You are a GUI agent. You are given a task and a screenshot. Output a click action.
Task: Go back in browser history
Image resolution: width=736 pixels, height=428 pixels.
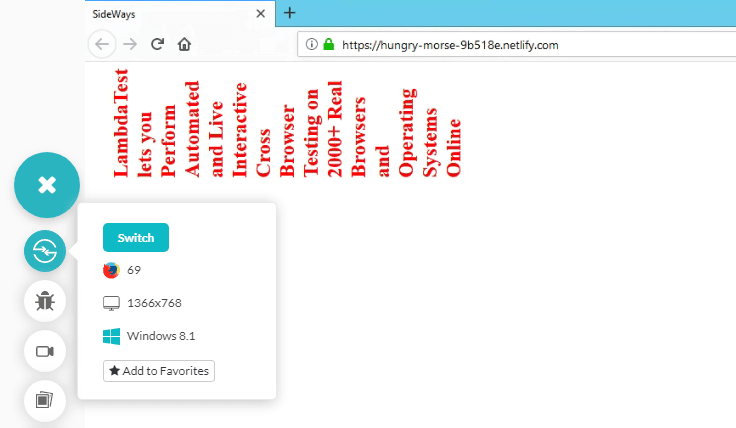102,44
